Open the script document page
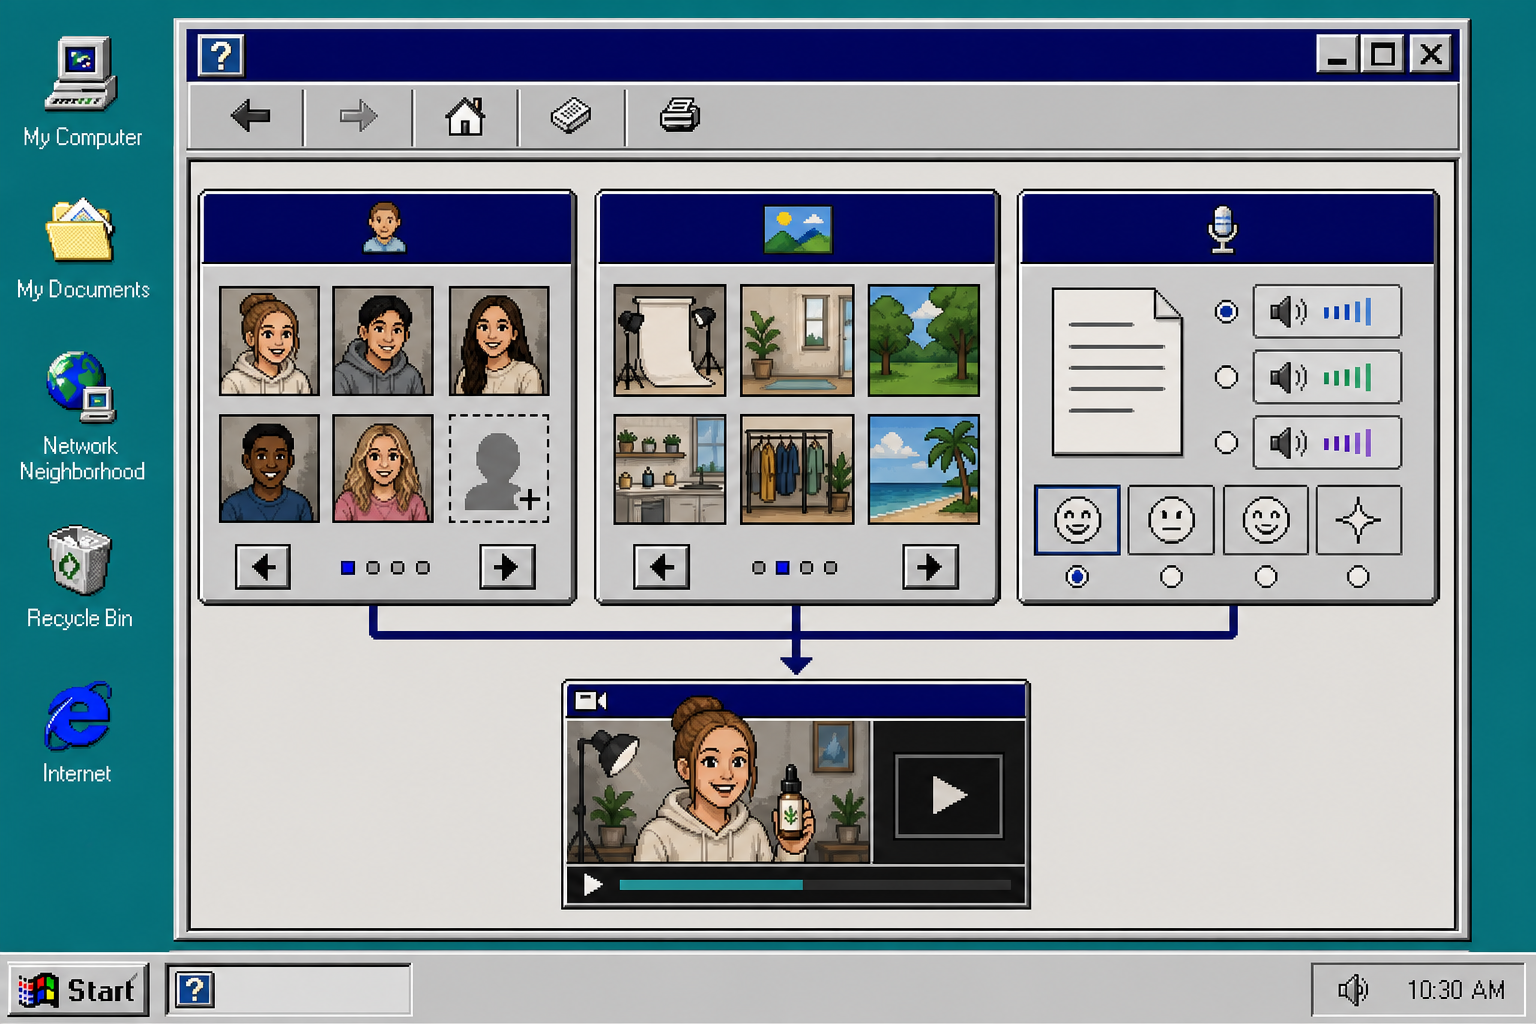Screen dimensions: 1536x1024 [x=1117, y=372]
